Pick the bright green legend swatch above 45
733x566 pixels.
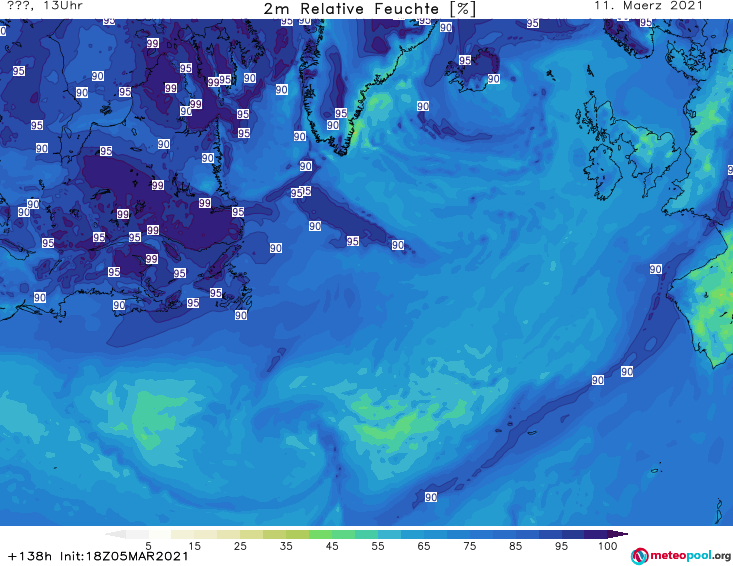point(320,534)
